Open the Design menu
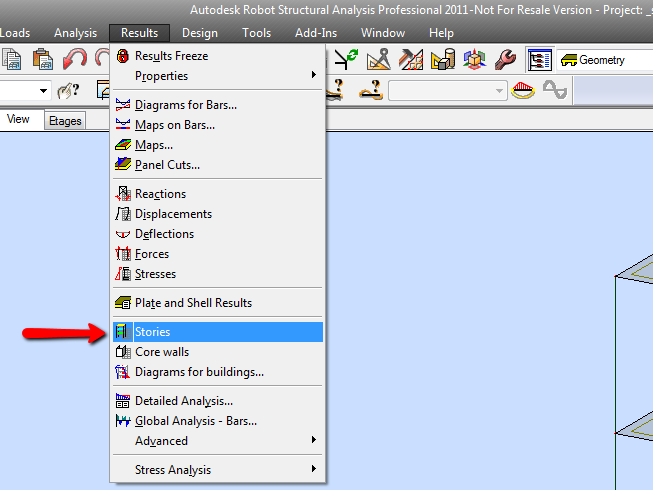Viewport: 653px width, 490px height. click(x=200, y=33)
